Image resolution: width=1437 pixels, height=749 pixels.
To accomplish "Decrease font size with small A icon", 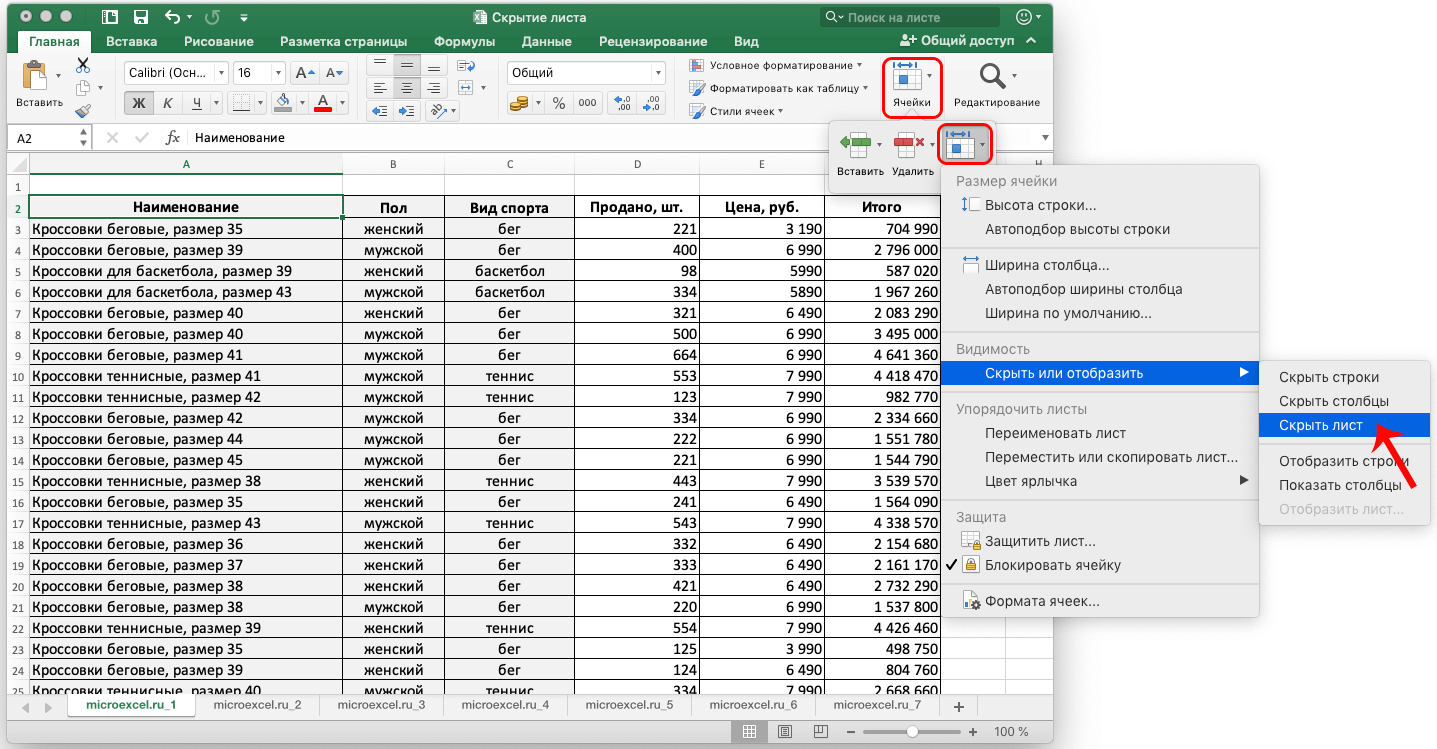I will click(332, 73).
